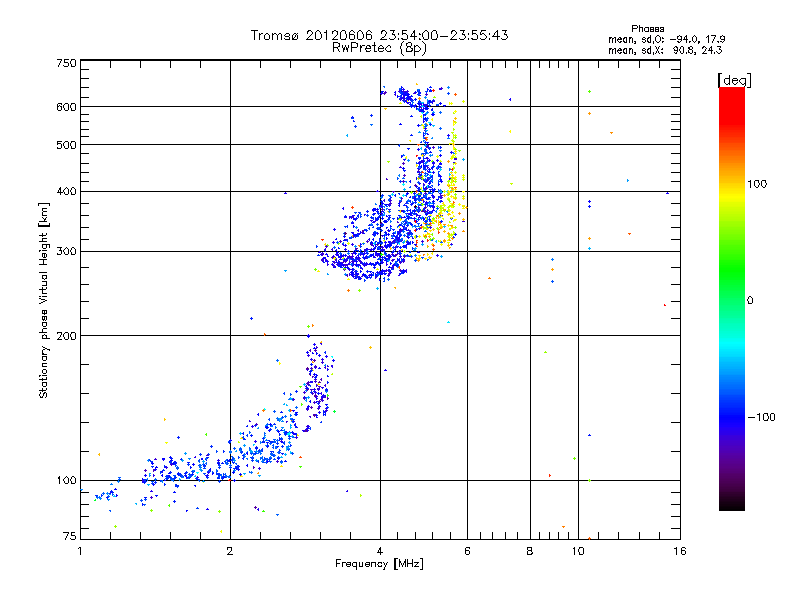Click the y-axis tick label '100'
Image resolution: width=800 pixels, height=600 pixels.
(x=66, y=481)
